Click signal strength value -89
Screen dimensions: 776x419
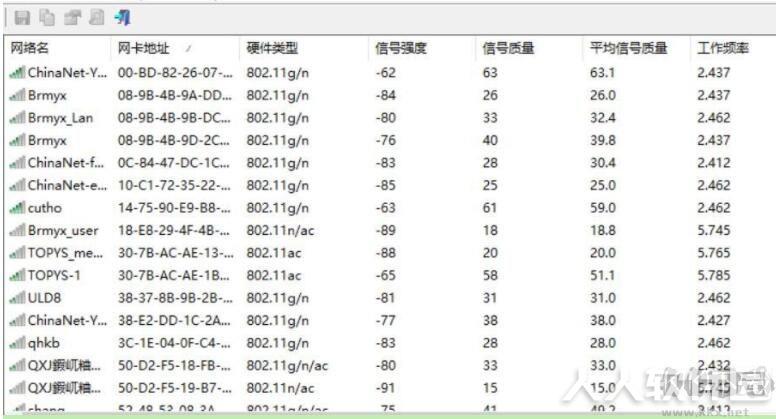click(386, 231)
